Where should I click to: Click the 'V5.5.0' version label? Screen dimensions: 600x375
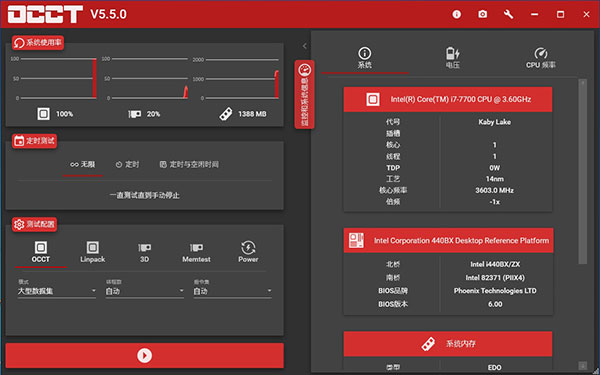click(109, 15)
